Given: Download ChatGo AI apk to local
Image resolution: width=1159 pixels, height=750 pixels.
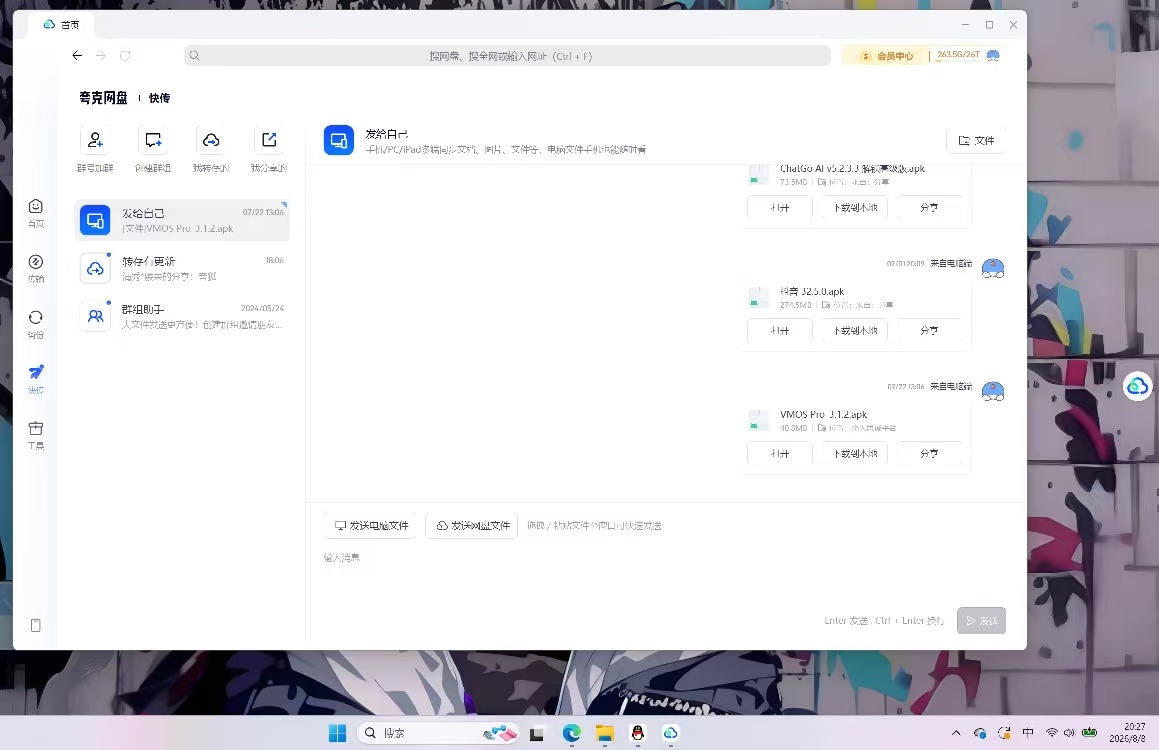Looking at the screenshot, I should [x=855, y=208].
